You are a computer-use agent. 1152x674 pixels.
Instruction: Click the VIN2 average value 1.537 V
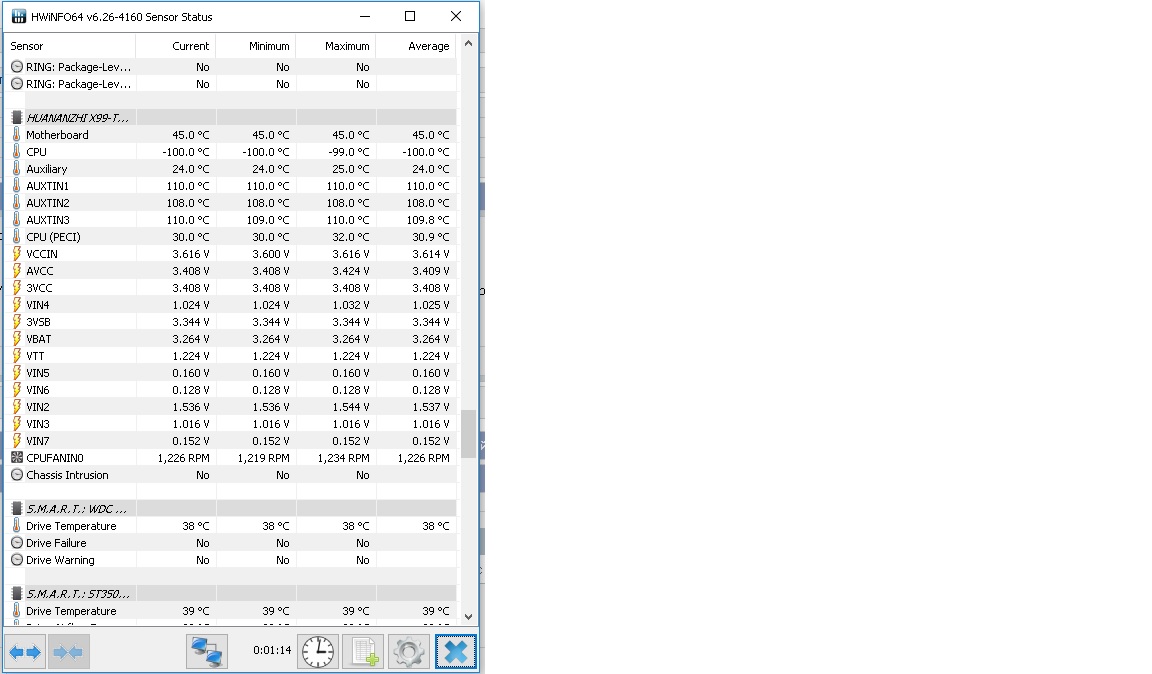click(431, 406)
